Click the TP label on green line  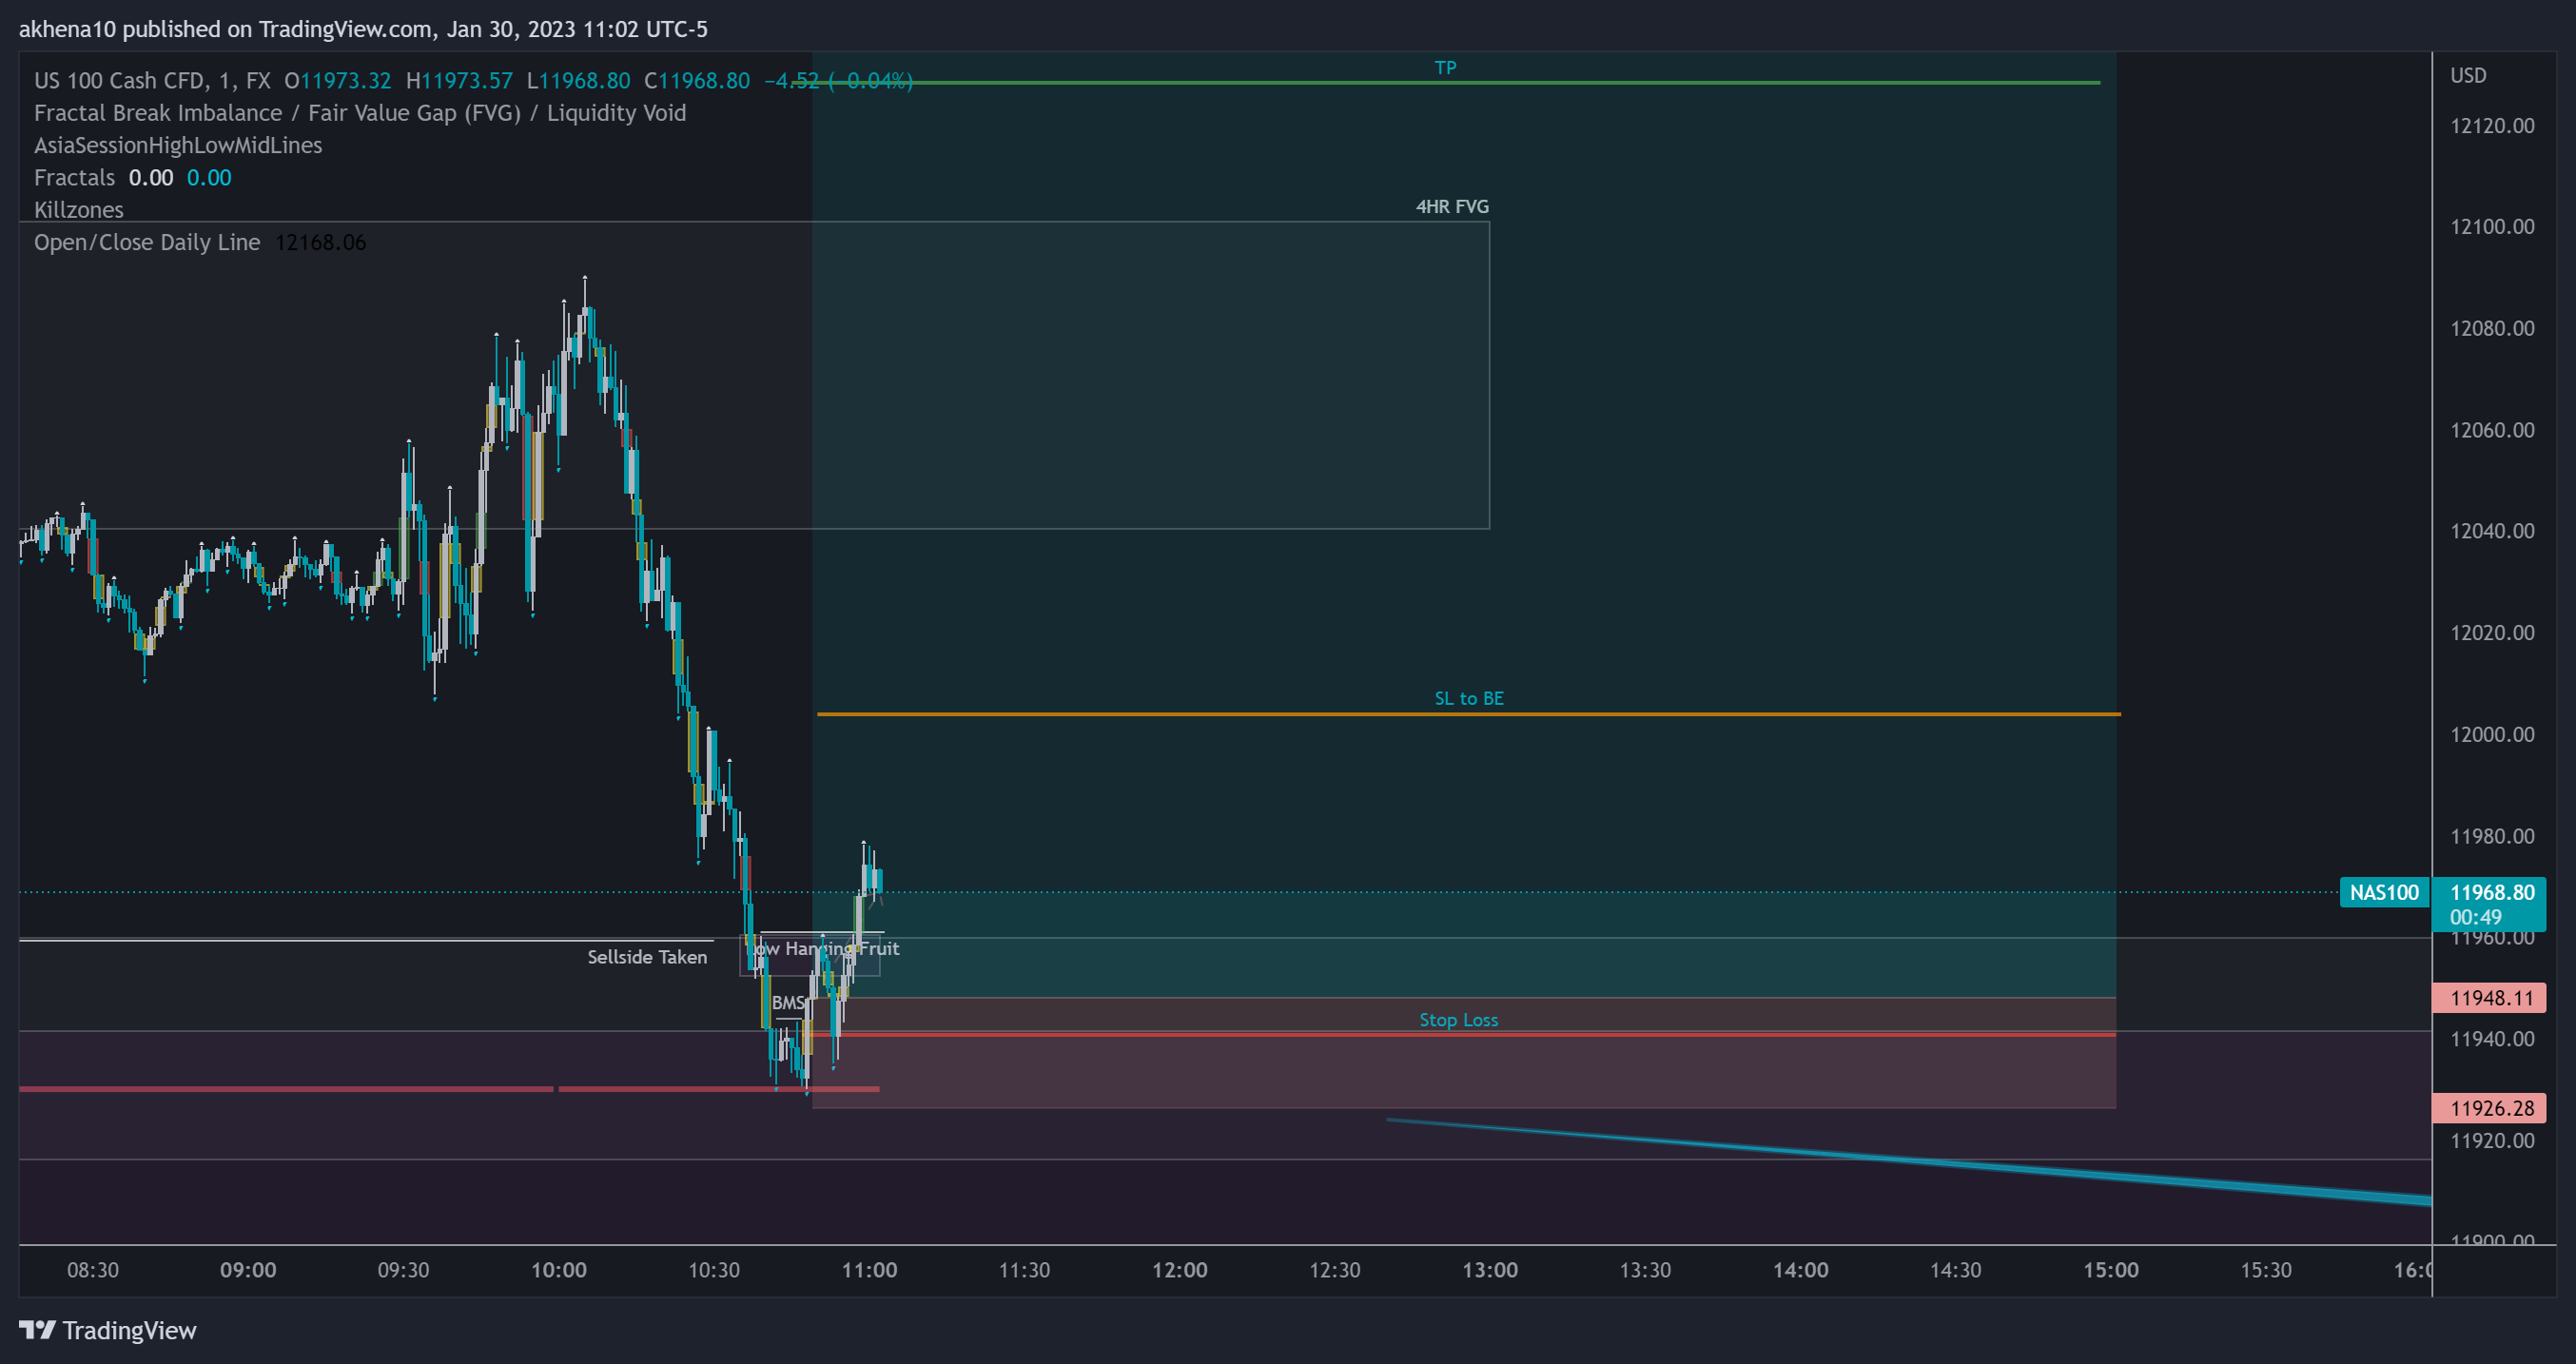pos(1445,68)
